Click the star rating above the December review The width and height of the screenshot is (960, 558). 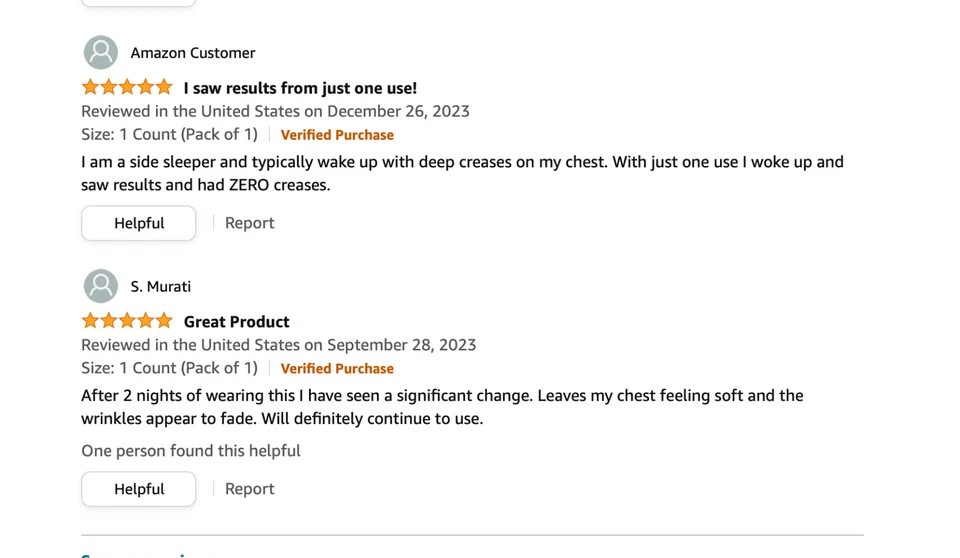click(x=127, y=88)
